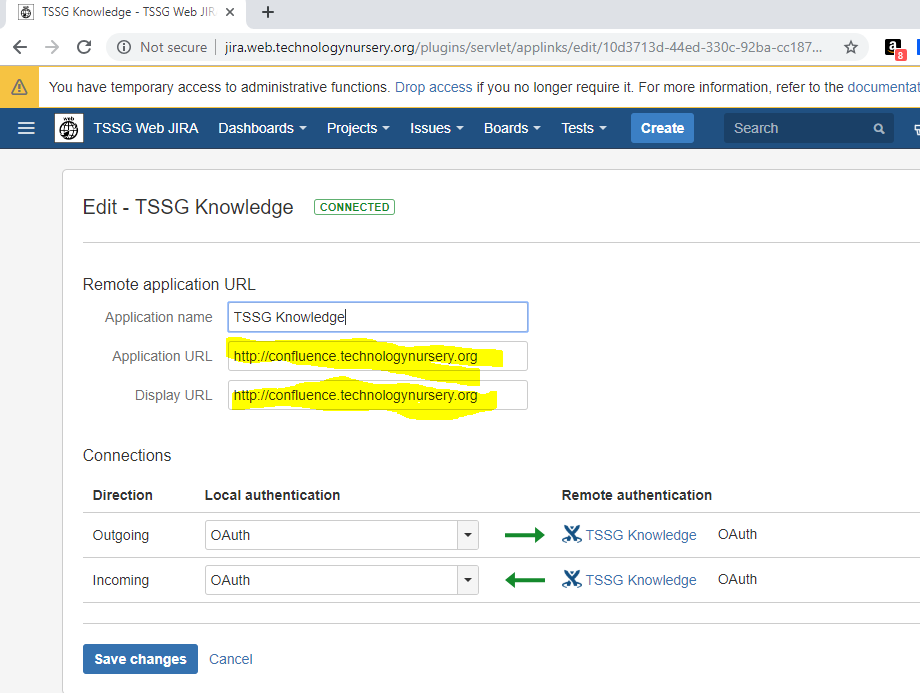Screen dimensions: 920x693
Task: Edit the Application URL field
Action: (x=378, y=356)
